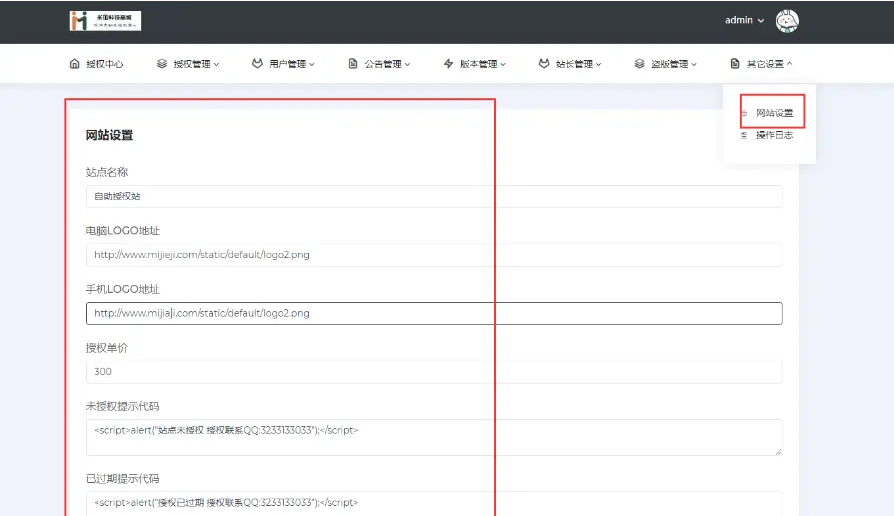Click the icon beside 用户管理

257,63
